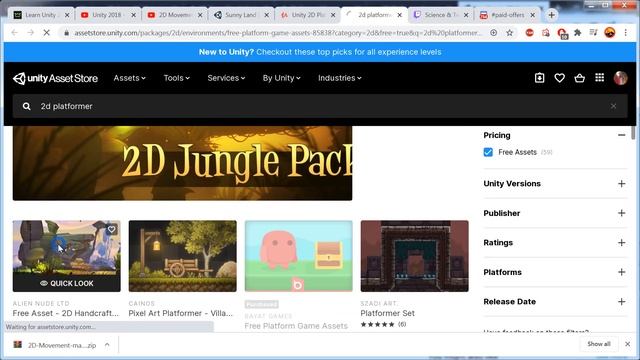640x360 pixels.
Task: Open the favorites heart icon in header
Action: pos(559,78)
